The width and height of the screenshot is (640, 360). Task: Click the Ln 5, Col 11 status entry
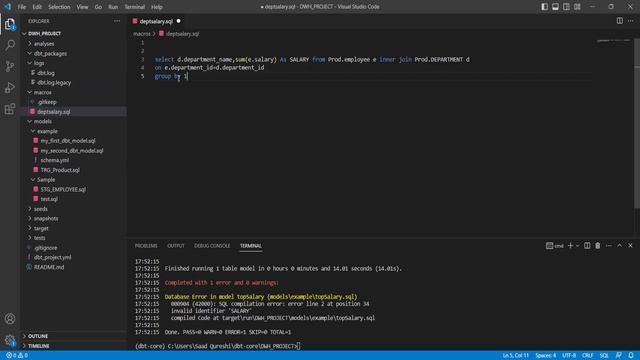coord(516,356)
